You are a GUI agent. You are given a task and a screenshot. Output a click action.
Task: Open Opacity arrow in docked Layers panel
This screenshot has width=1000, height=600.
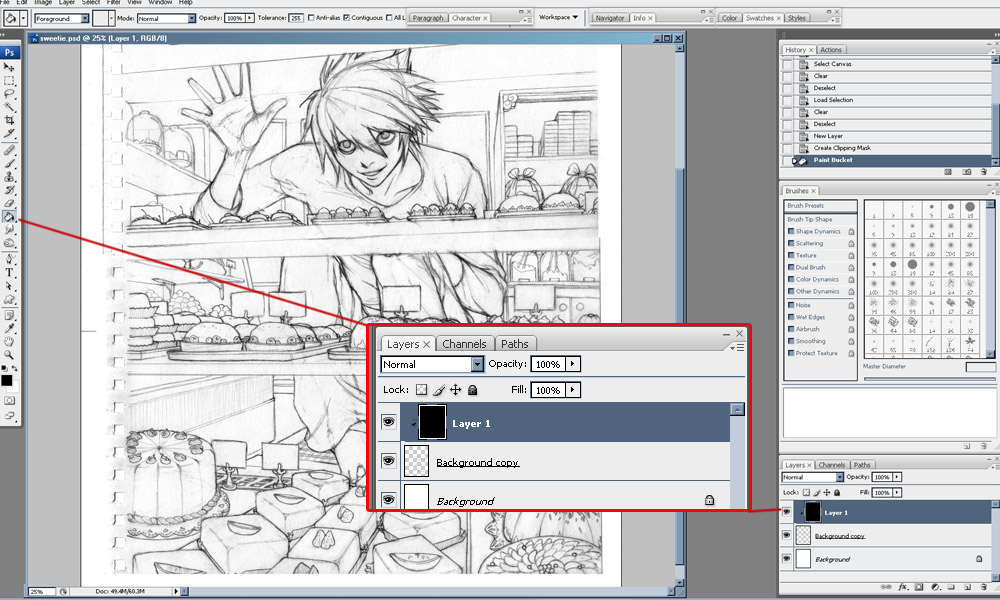point(897,477)
